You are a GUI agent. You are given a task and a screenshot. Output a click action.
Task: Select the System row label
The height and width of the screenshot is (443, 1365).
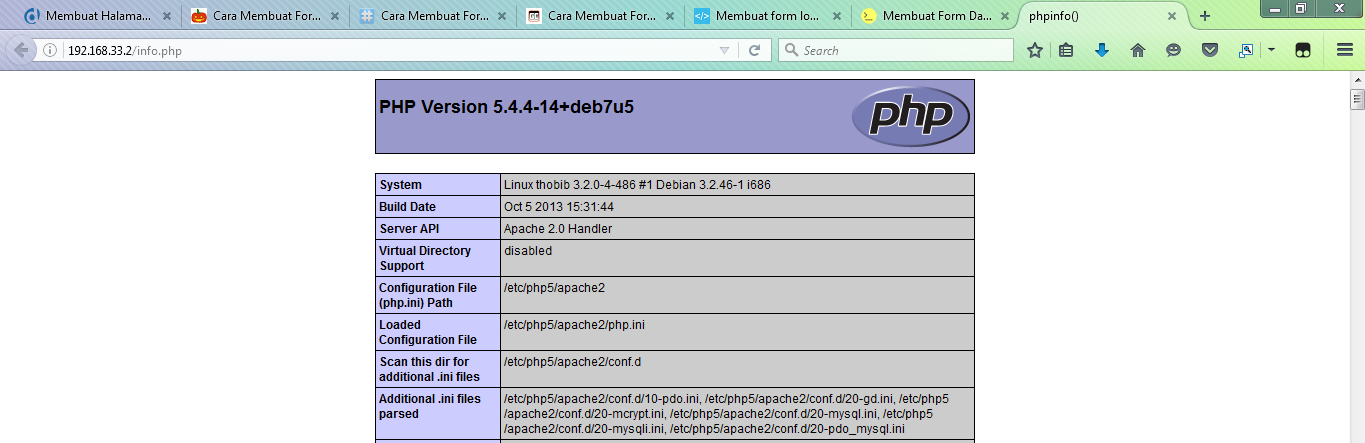click(438, 185)
